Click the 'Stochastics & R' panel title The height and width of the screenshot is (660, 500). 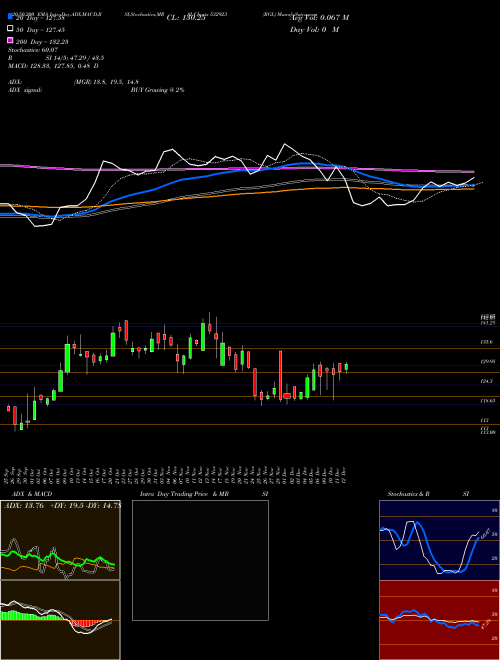409,494
